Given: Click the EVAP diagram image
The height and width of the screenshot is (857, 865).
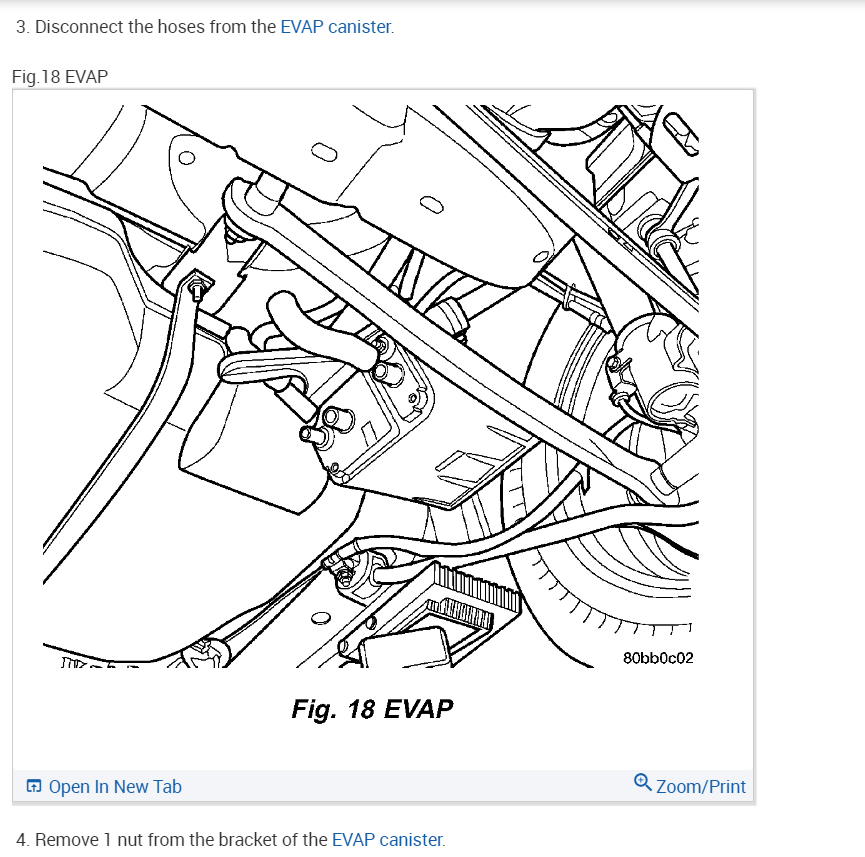Looking at the screenshot, I should coord(371,386).
